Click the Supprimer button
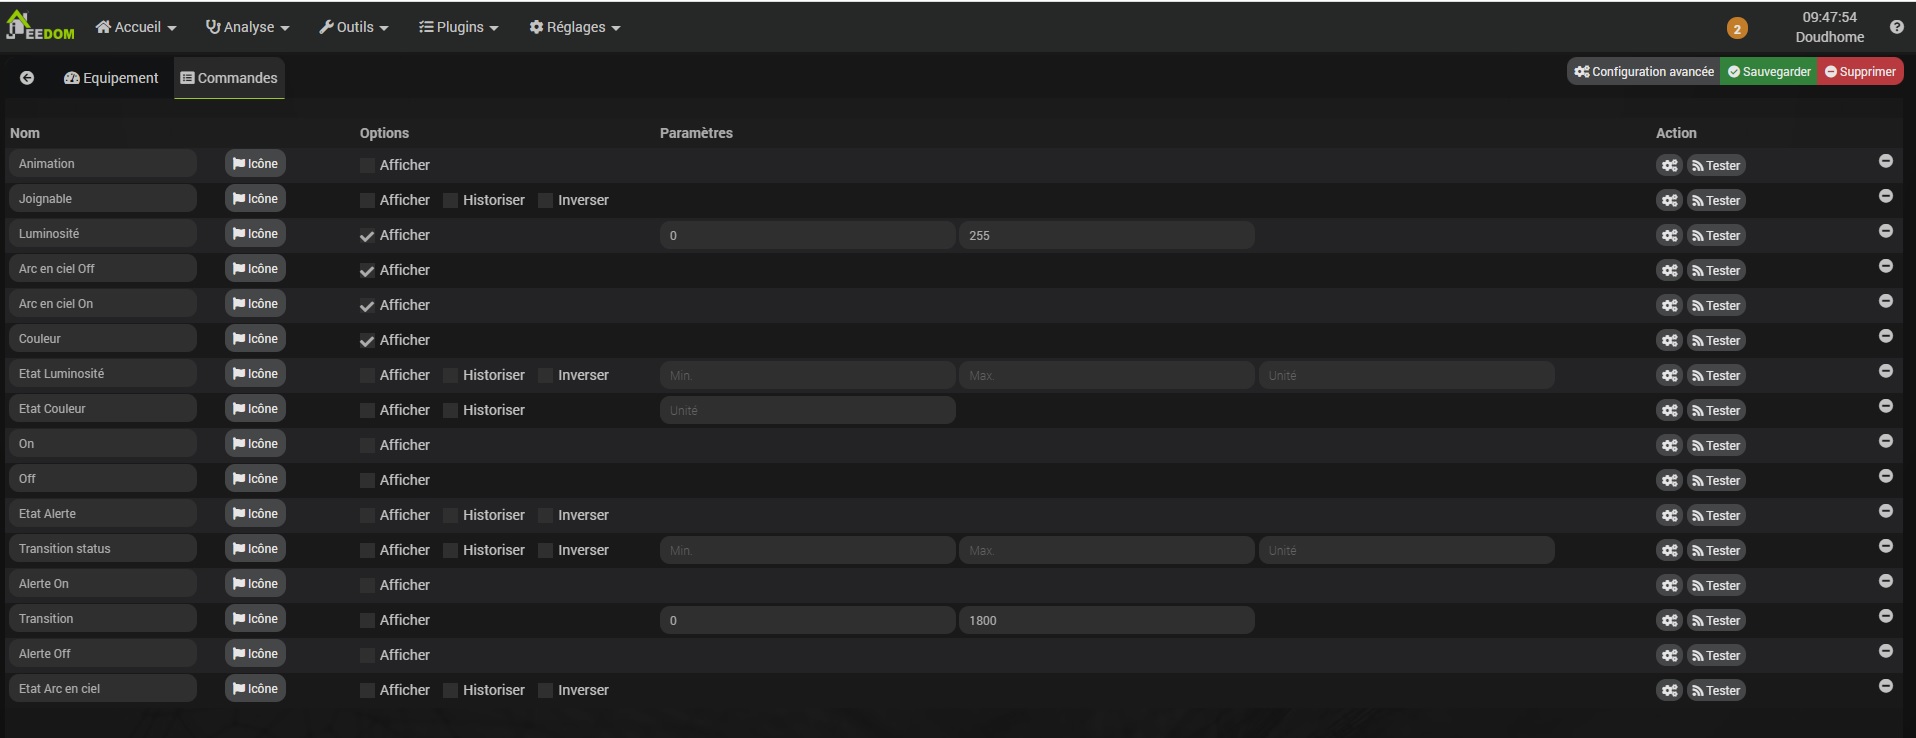Viewport: 1916px width, 738px height. click(1860, 72)
